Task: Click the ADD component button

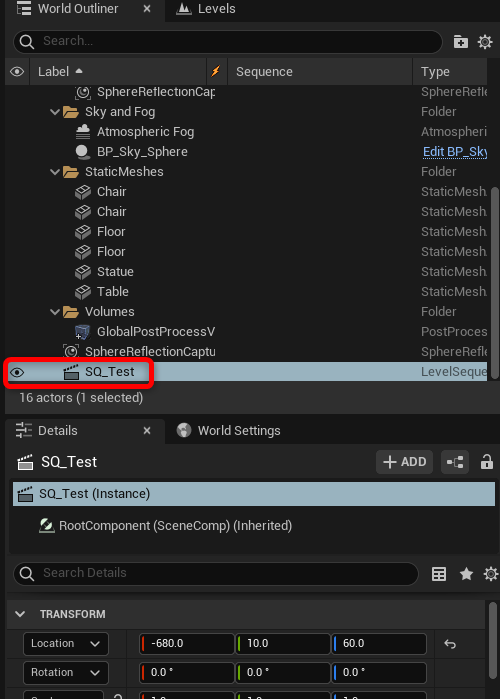Action: (x=405, y=462)
